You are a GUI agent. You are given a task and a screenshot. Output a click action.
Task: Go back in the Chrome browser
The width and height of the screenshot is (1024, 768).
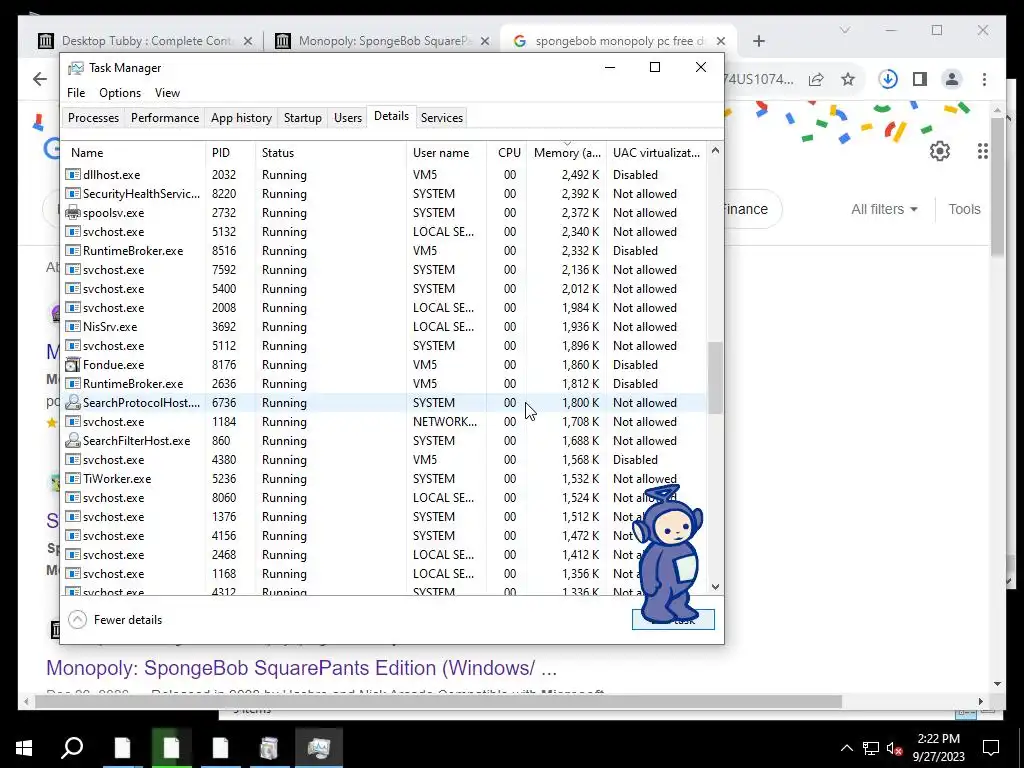[40, 79]
